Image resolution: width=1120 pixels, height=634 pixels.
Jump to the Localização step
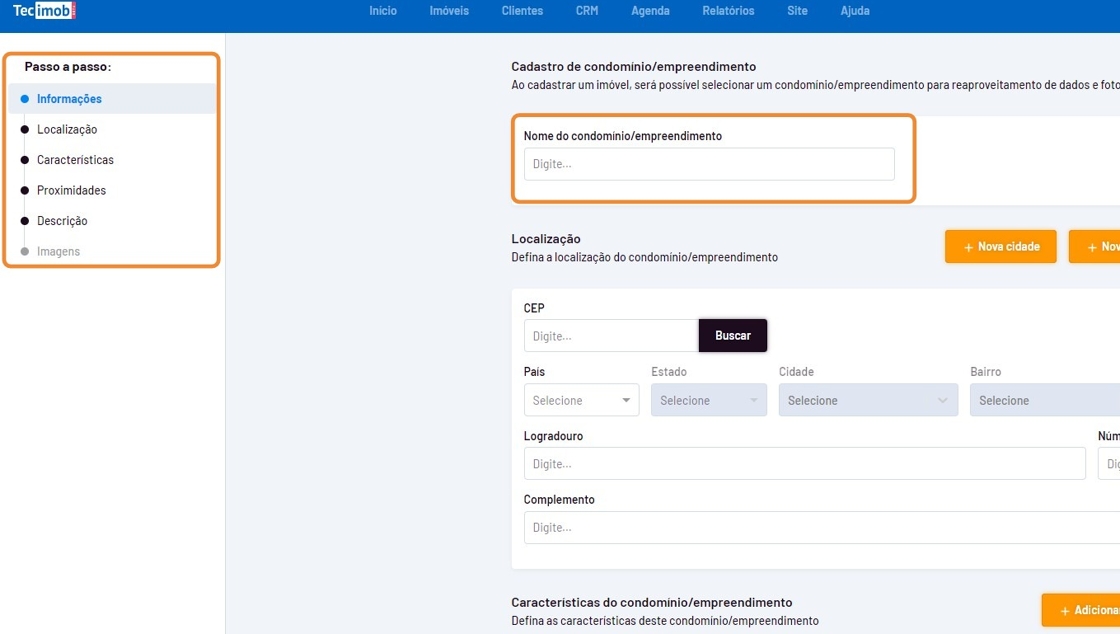point(67,130)
